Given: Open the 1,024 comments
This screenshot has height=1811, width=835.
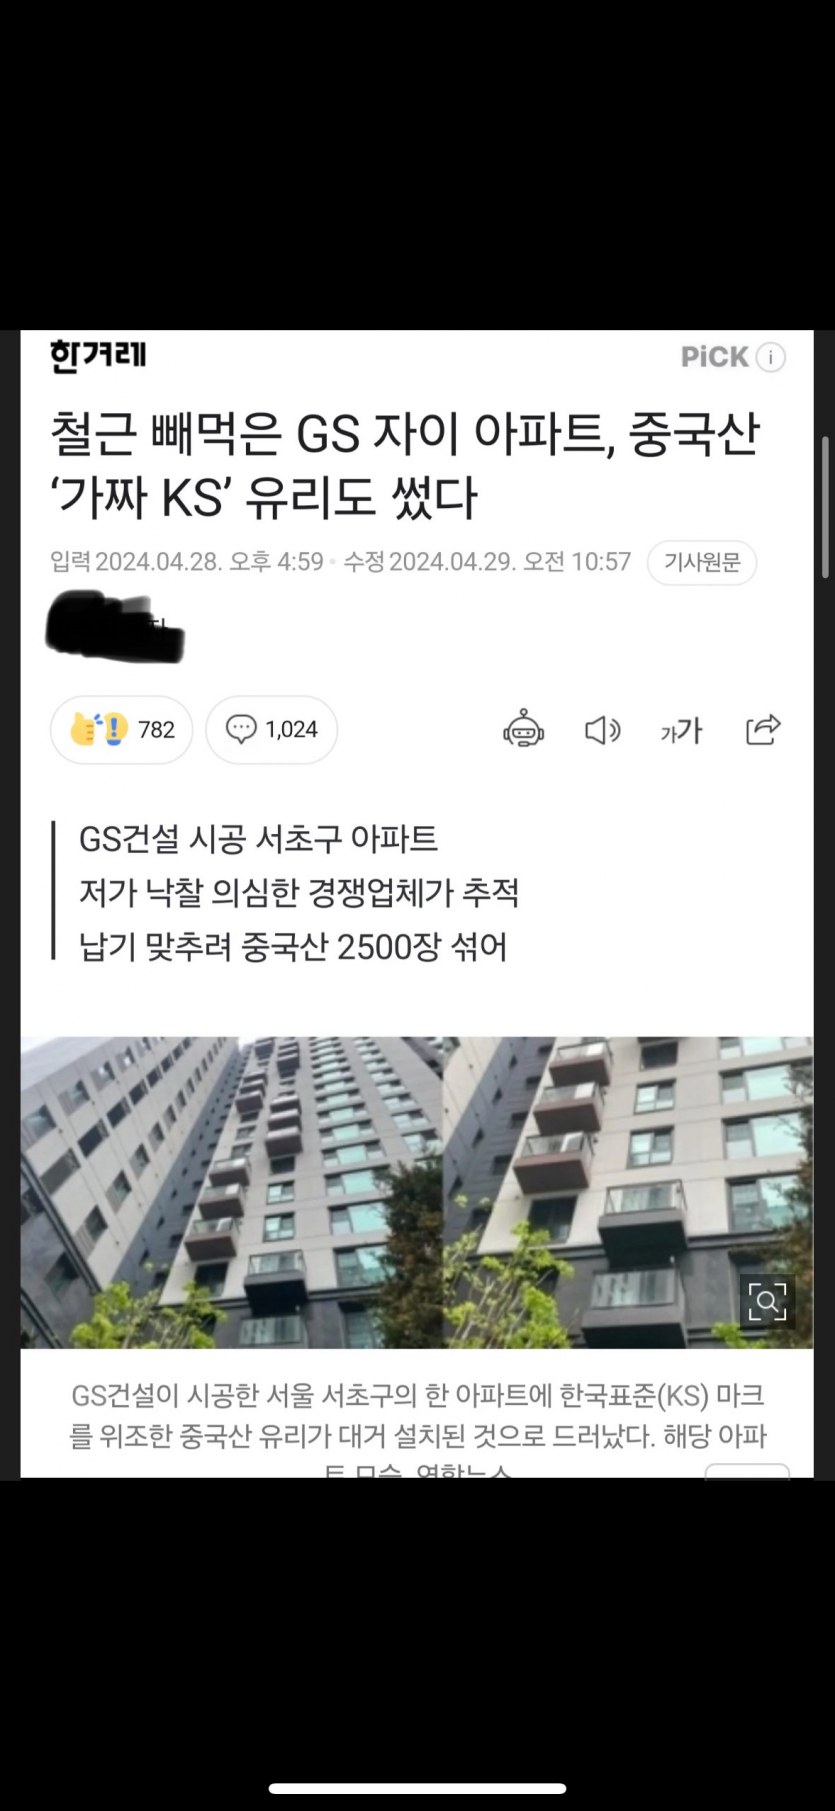Looking at the screenshot, I should tap(271, 729).
